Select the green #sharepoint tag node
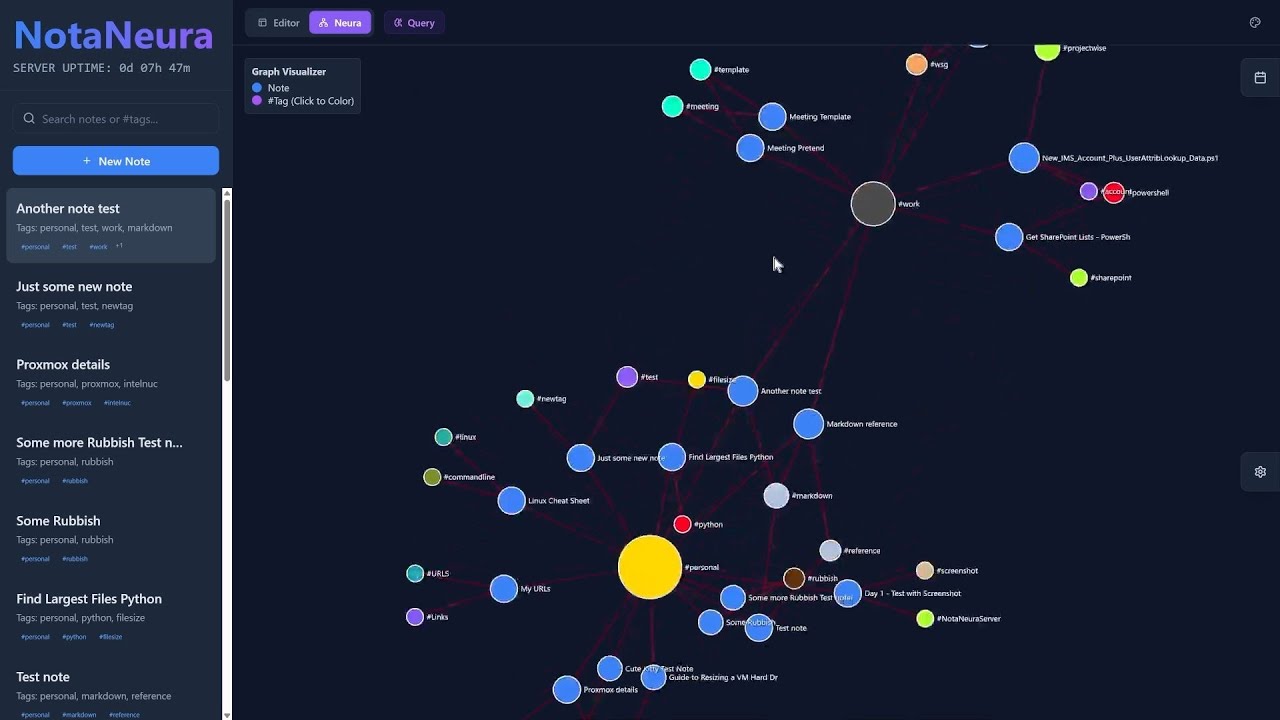The image size is (1280, 720). pyautogui.click(x=1079, y=278)
